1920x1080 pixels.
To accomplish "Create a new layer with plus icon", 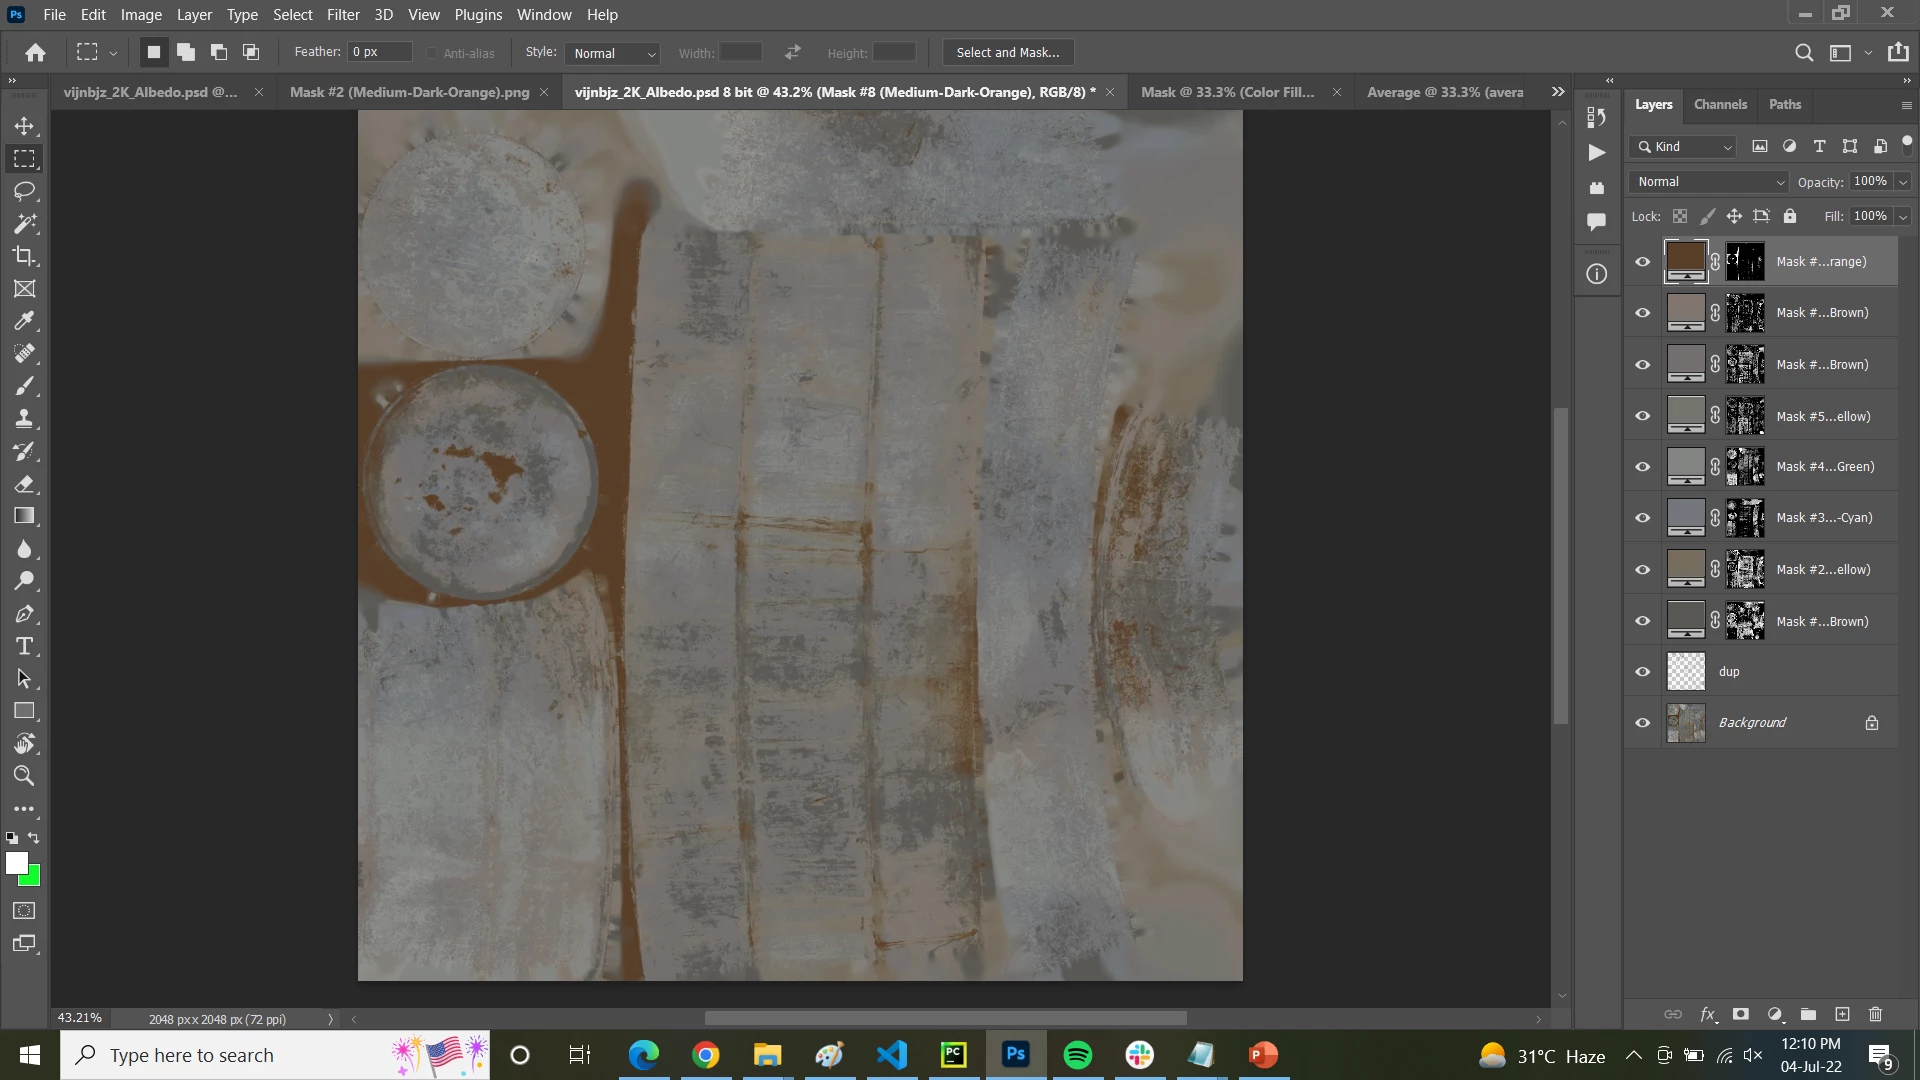I will [x=1842, y=1014].
